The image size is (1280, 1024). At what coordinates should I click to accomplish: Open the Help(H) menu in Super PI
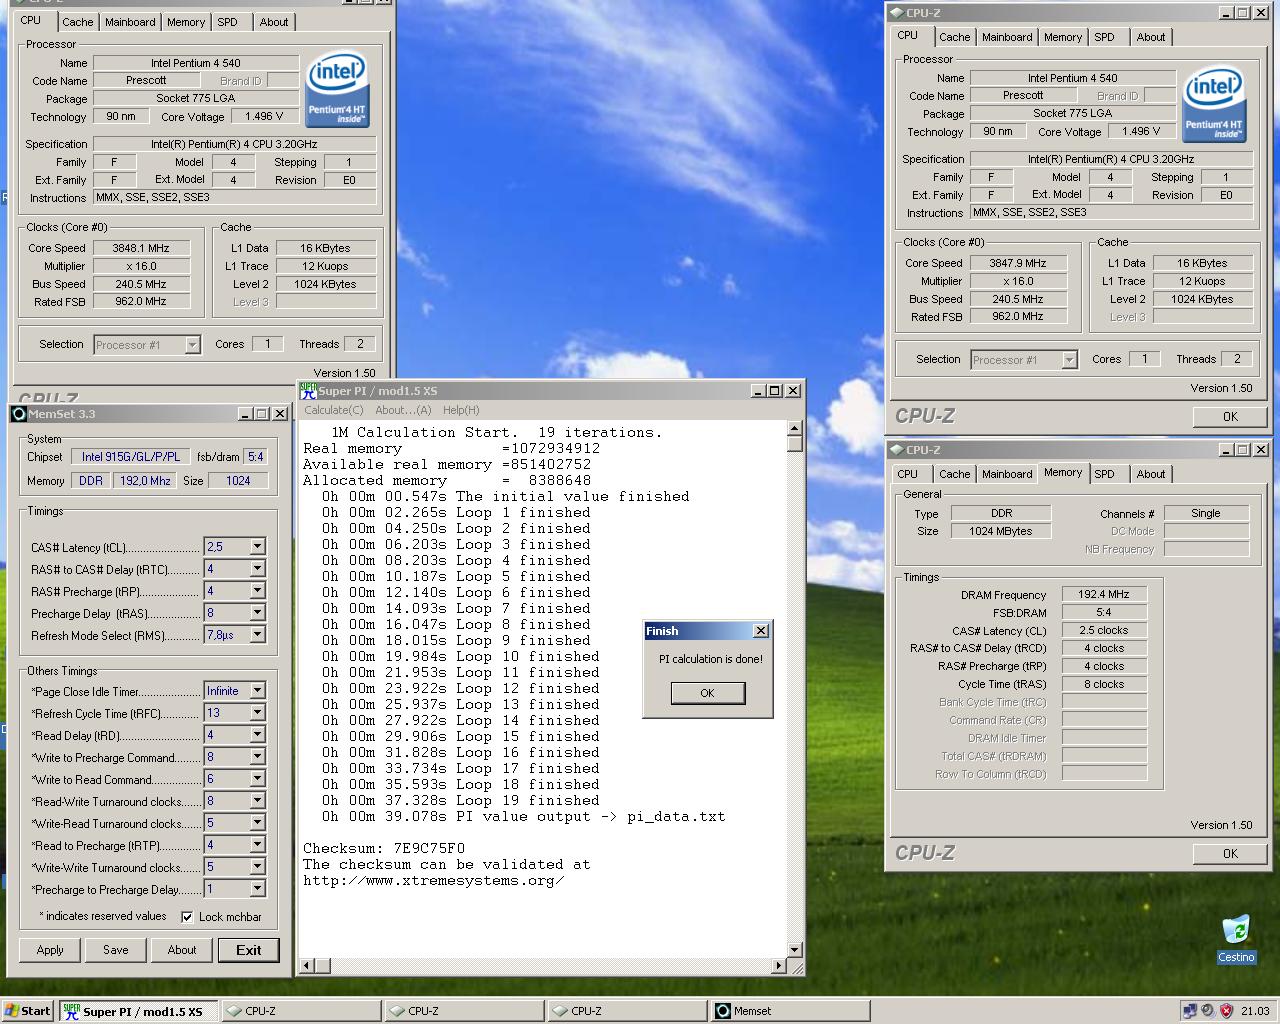tap(461, 410)
